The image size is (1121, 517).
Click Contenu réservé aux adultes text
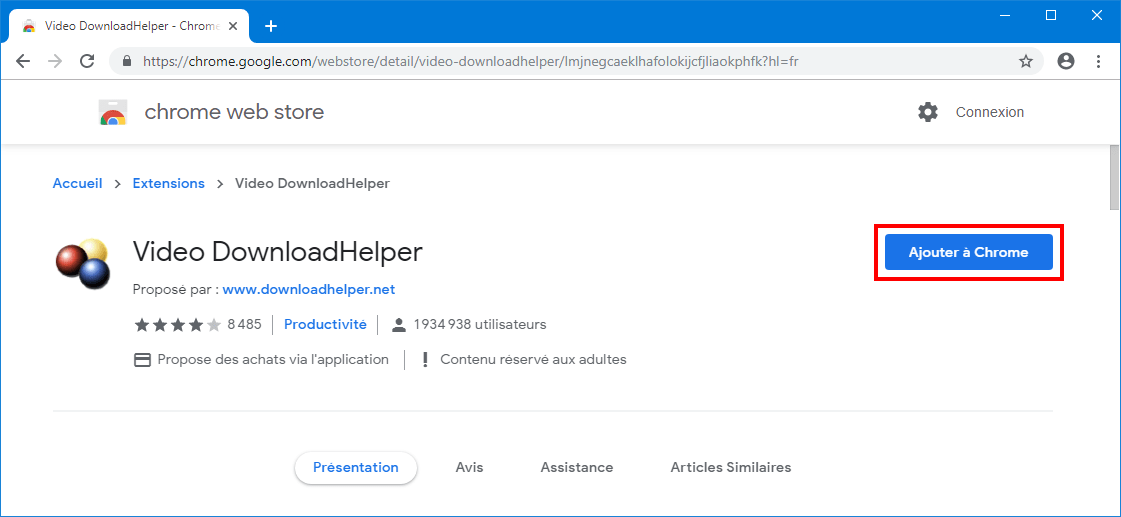click(x=533, y=360)
